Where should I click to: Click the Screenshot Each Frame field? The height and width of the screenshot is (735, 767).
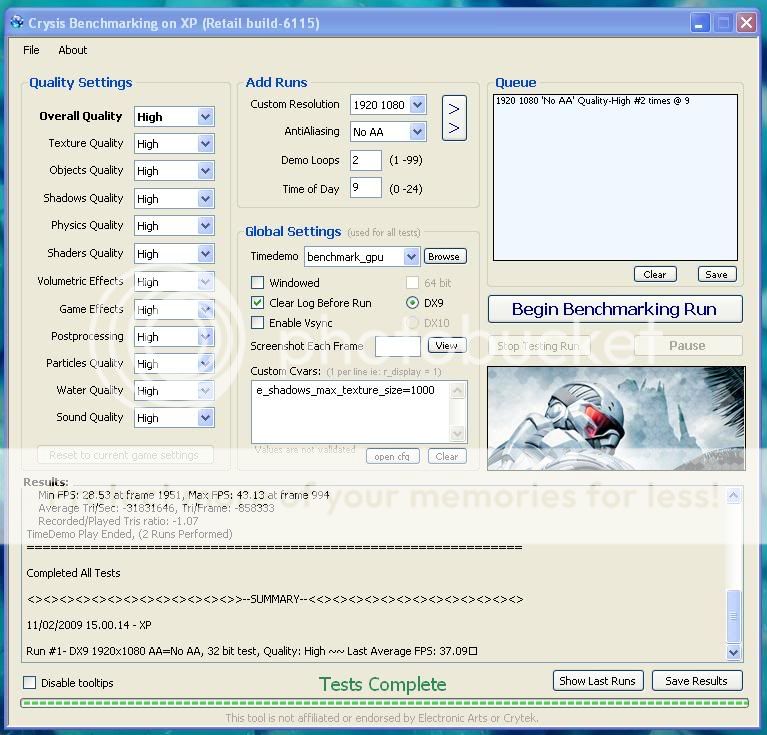398,346
